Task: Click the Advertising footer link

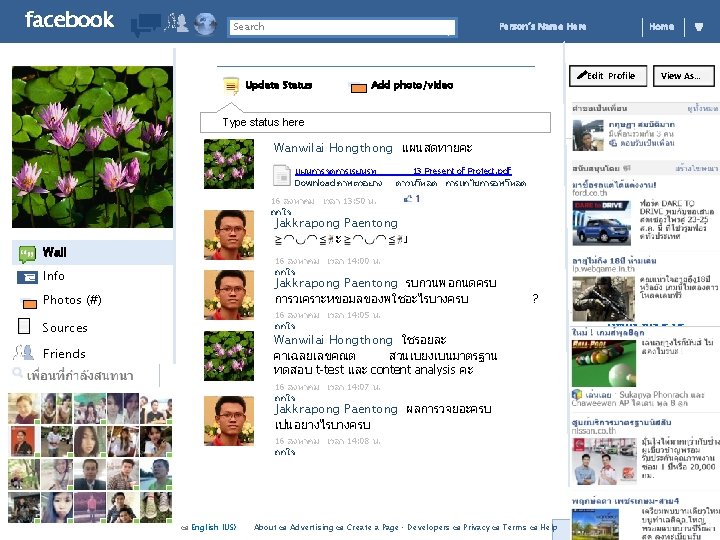Action: point(314,527)
